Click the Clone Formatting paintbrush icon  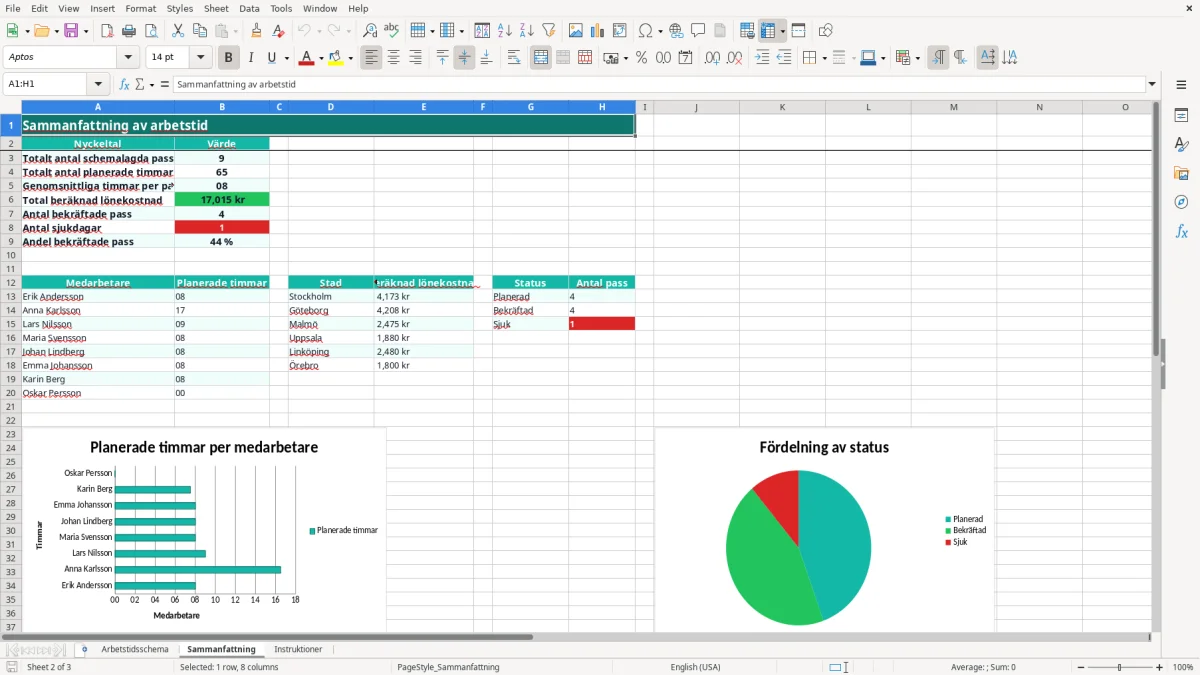click(256, 31)
